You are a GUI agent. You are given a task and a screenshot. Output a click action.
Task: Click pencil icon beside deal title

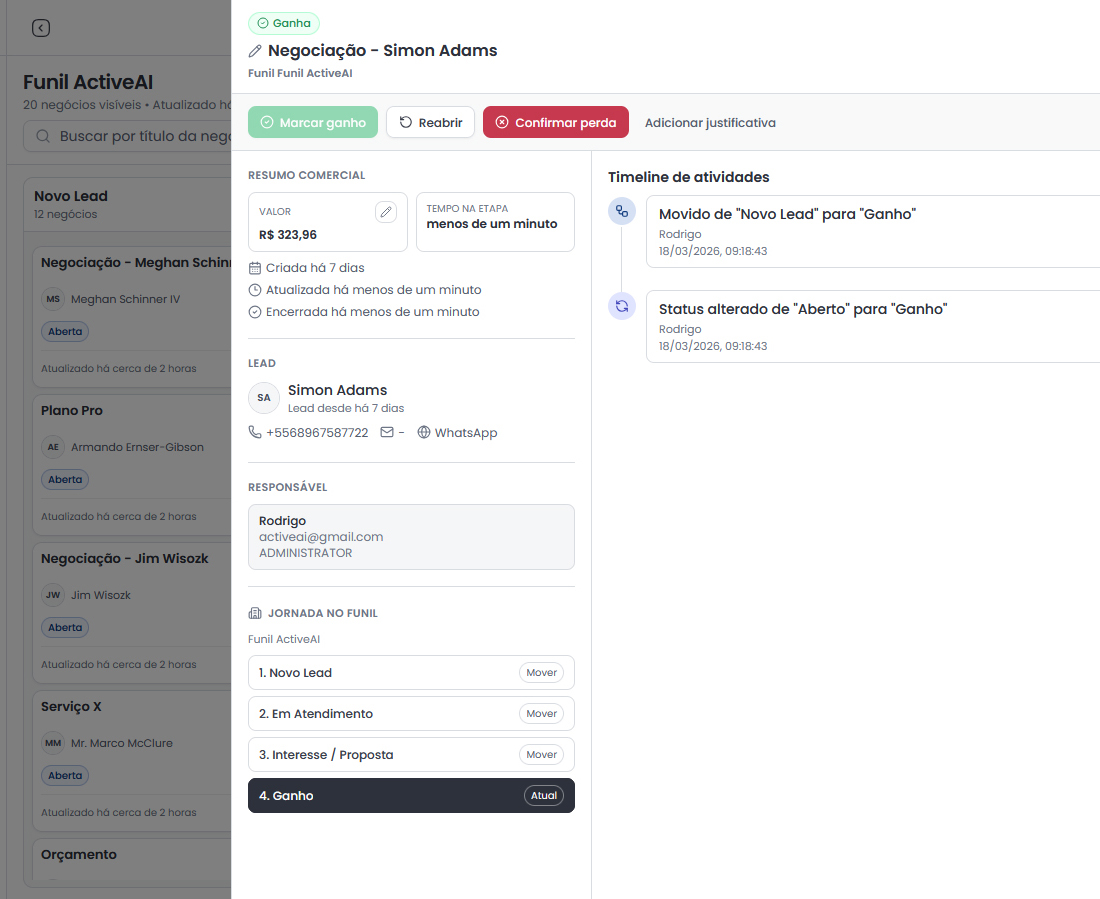pyautogui.click(x=255, y=51)
